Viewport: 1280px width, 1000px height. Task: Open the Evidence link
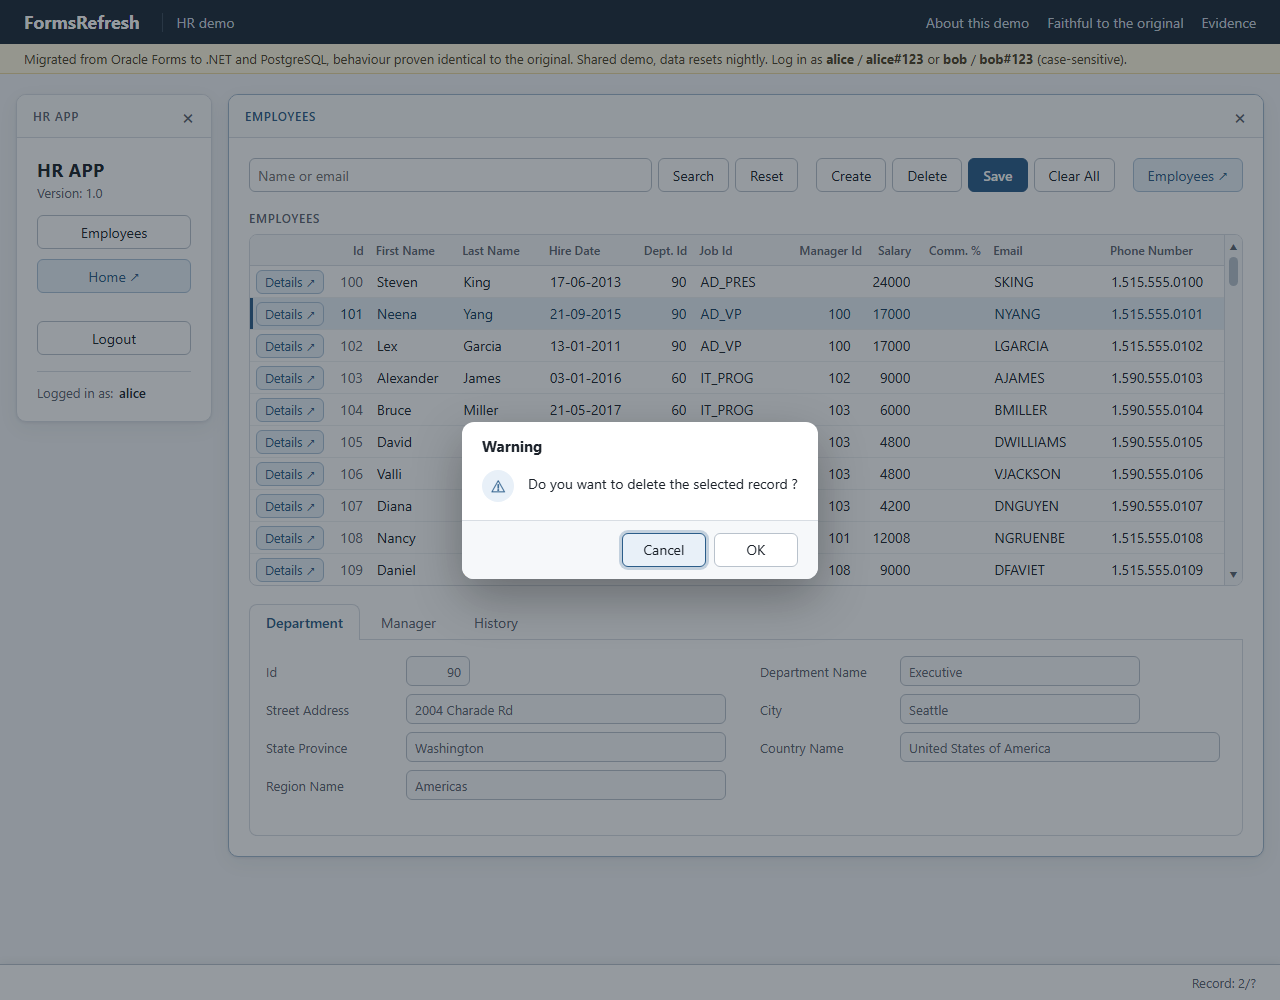click(1228, 23)
